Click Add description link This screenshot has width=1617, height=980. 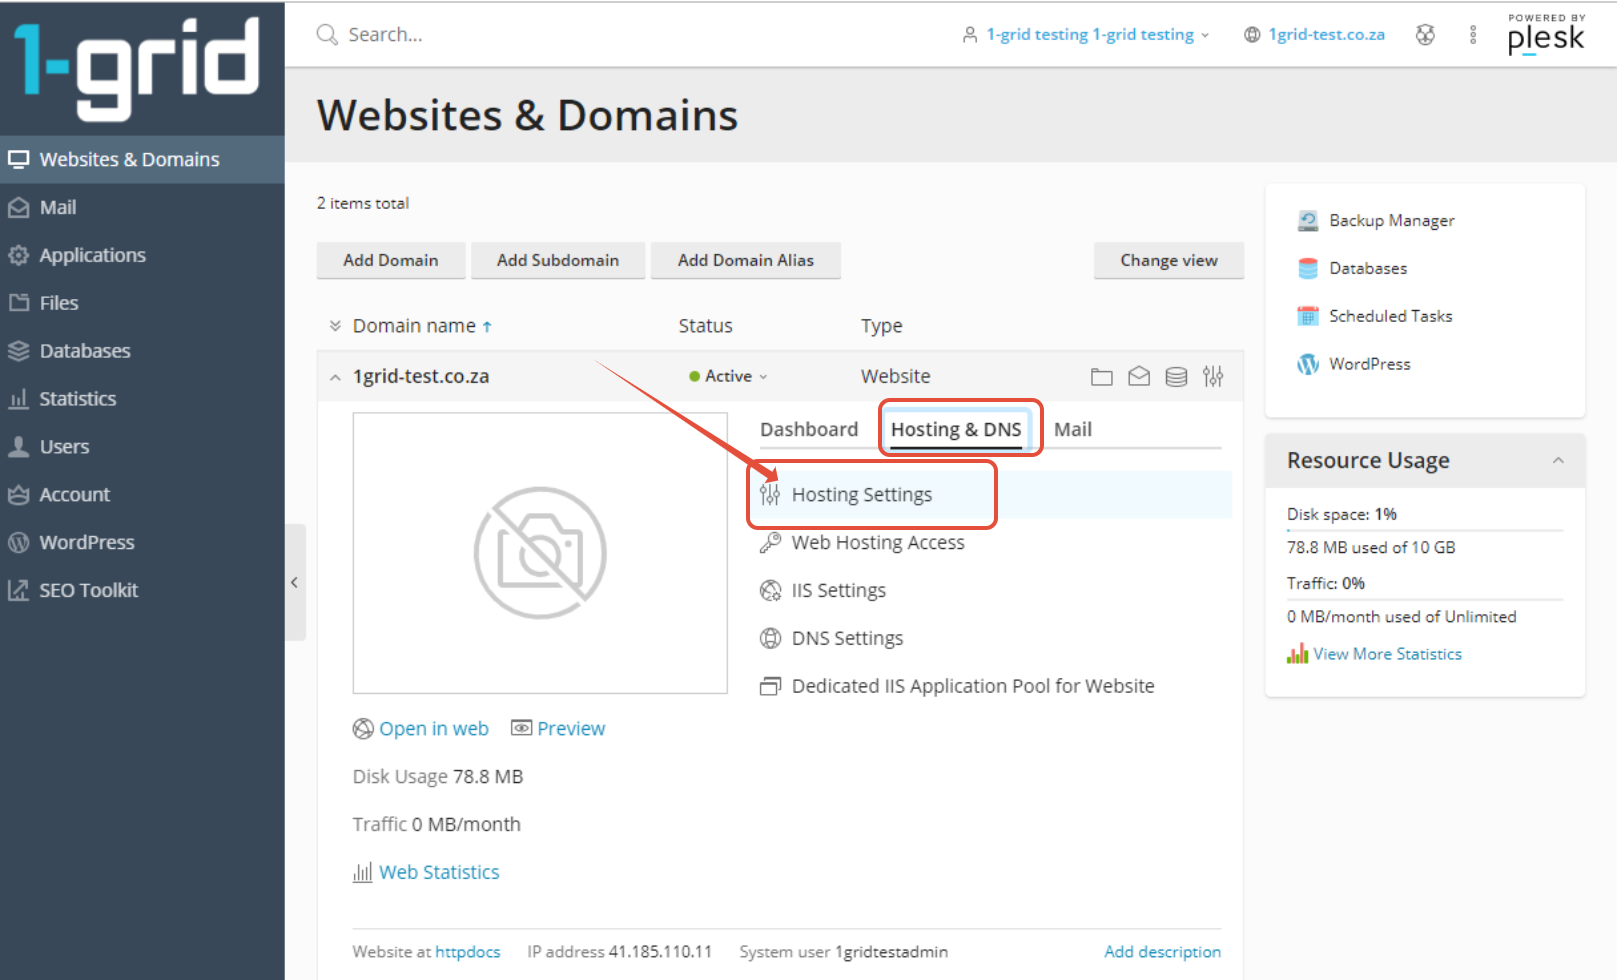1162,952
